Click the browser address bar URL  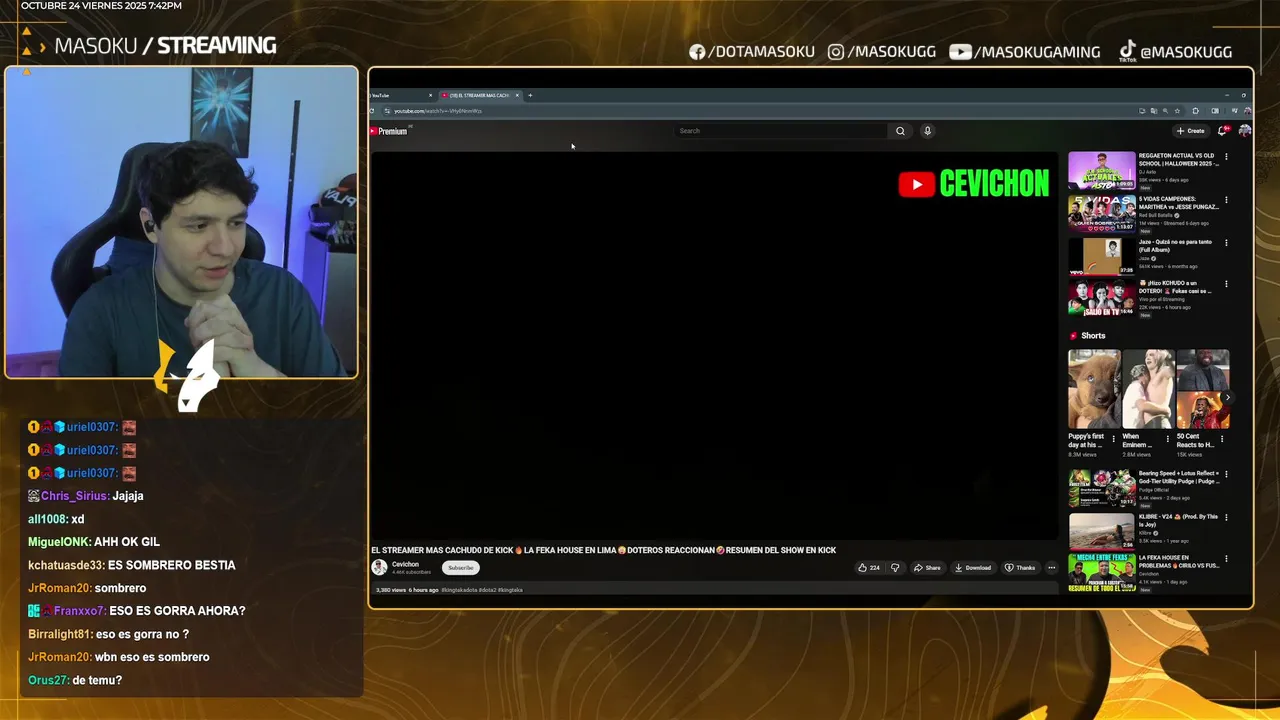tap(437, 111)
